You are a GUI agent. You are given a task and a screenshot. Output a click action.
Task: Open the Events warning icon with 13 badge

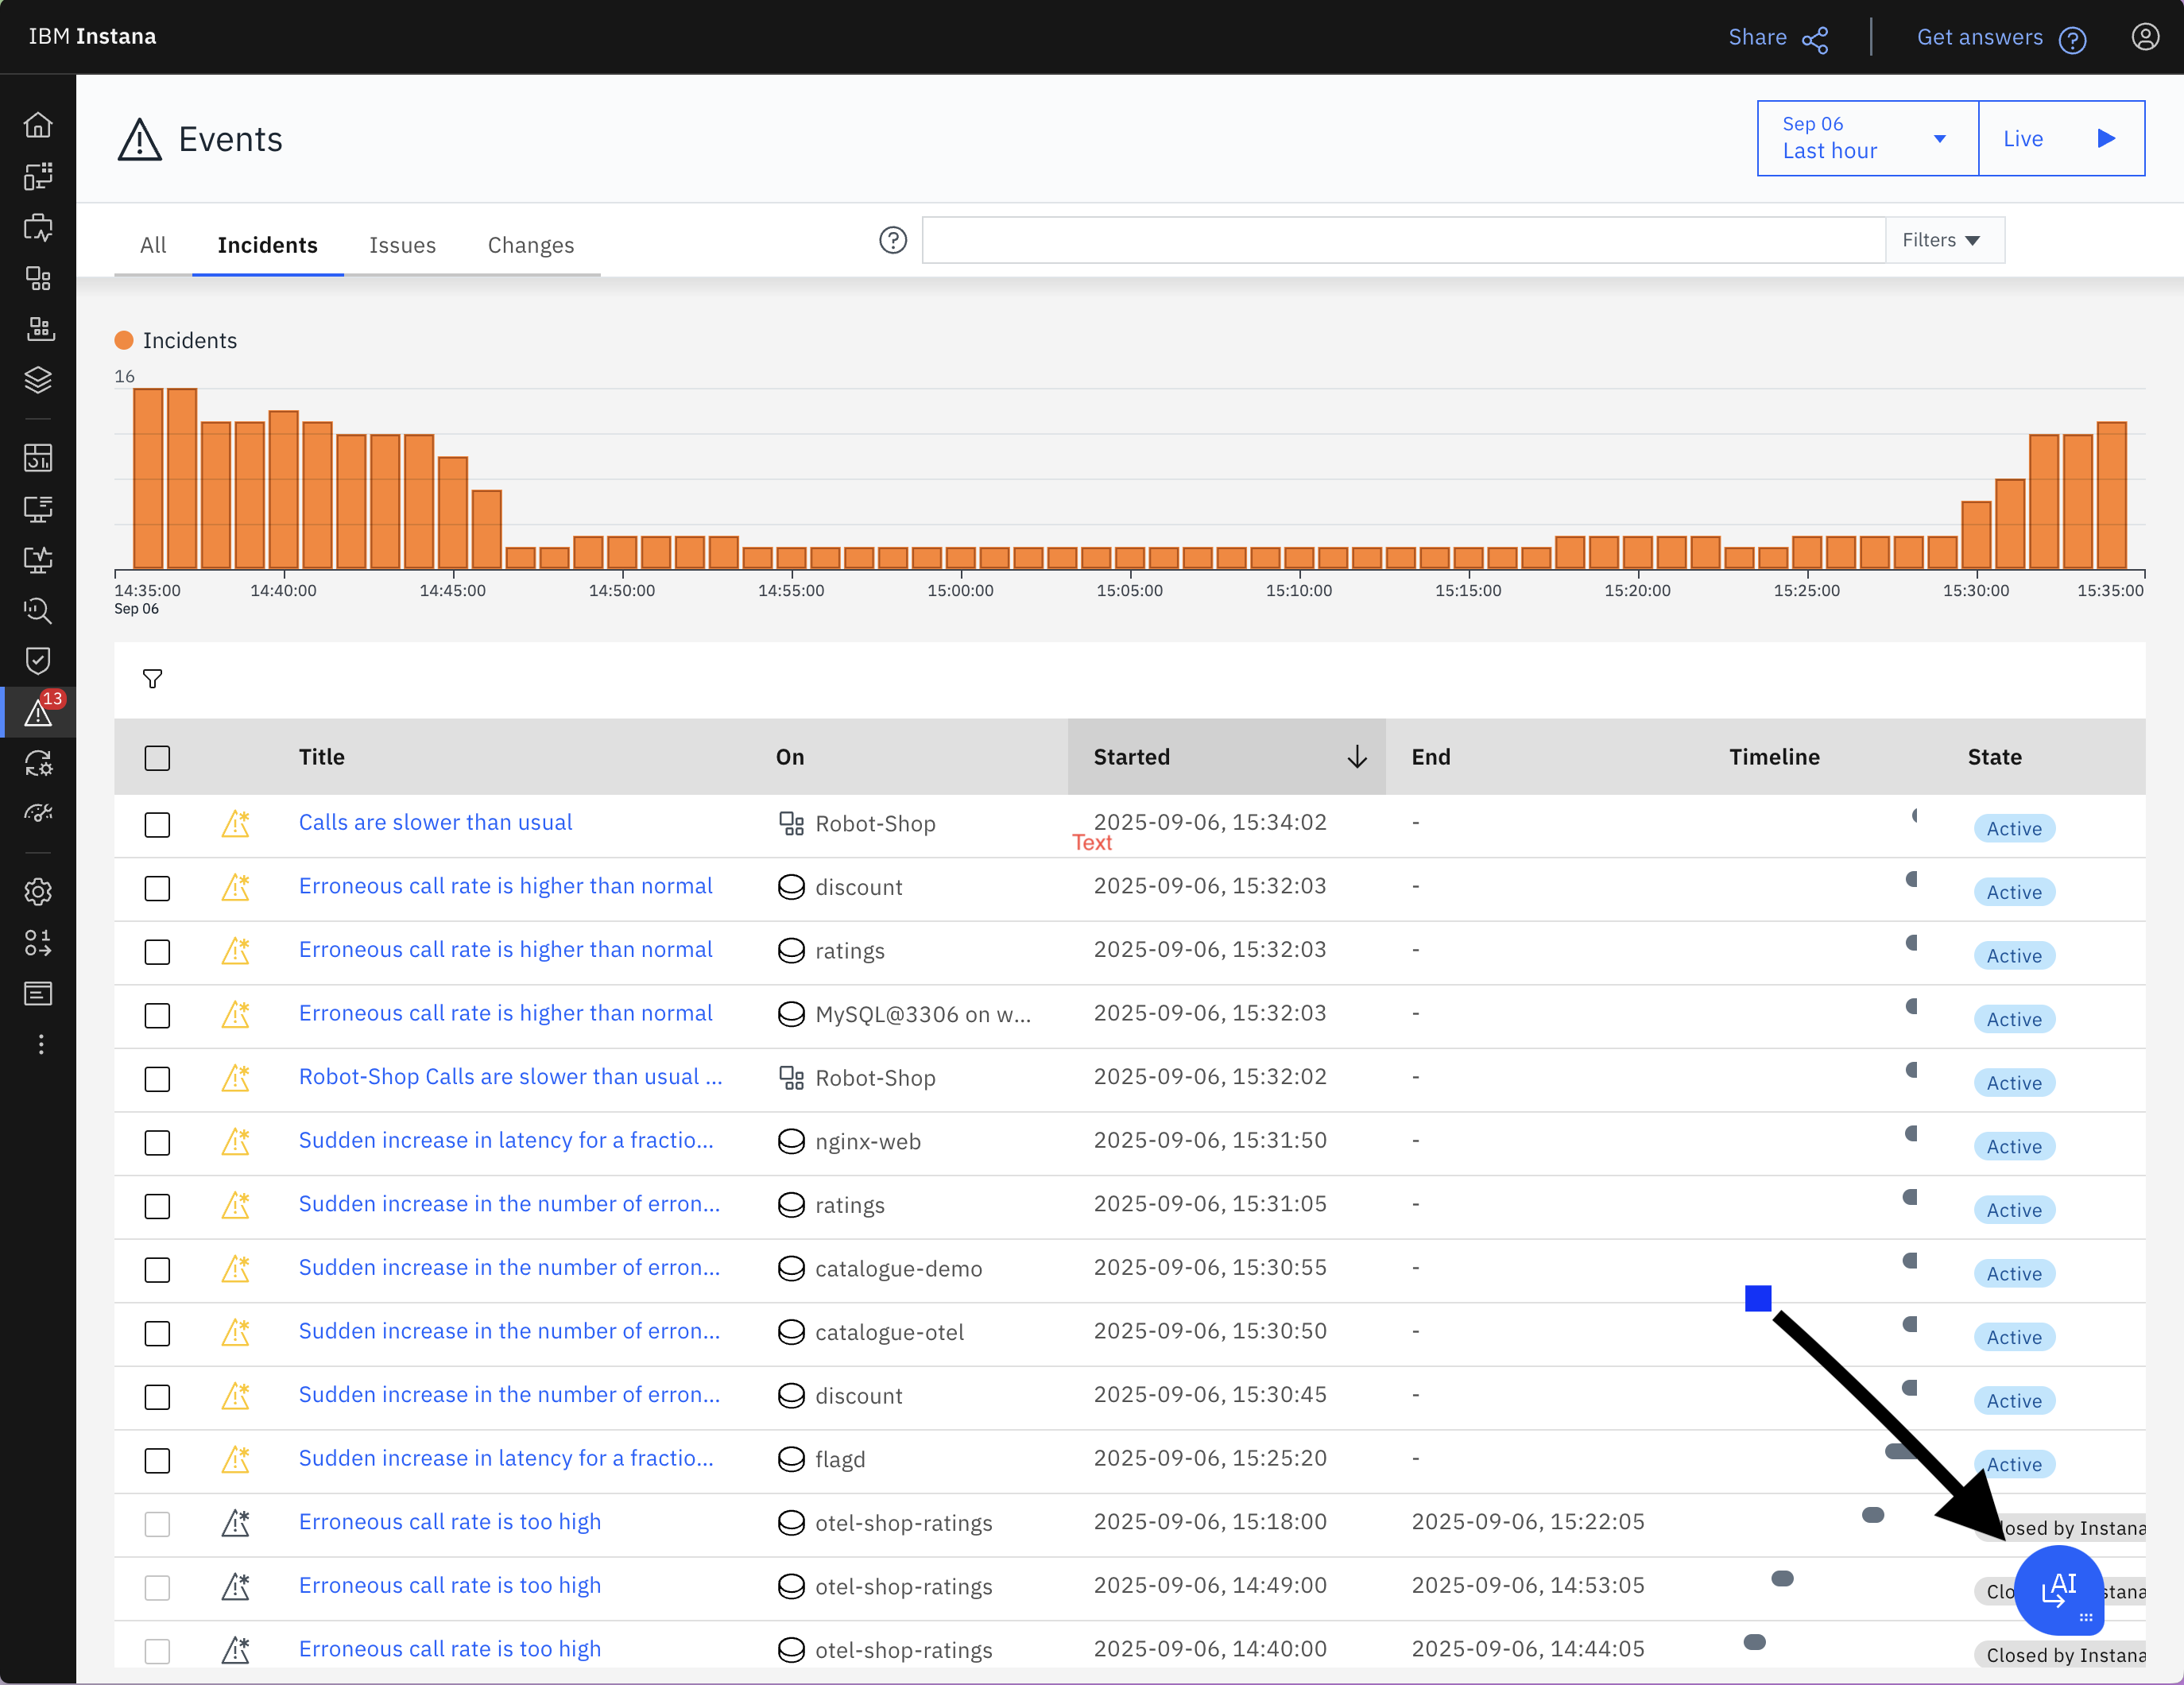coord(38,712)
